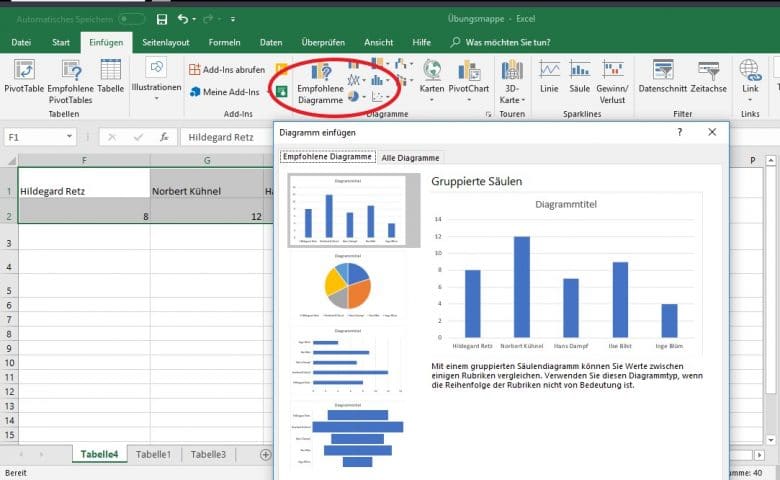Switch to sheet tab Tabelle3
Screen dimensions: 780x480
(x=208, y=454)
